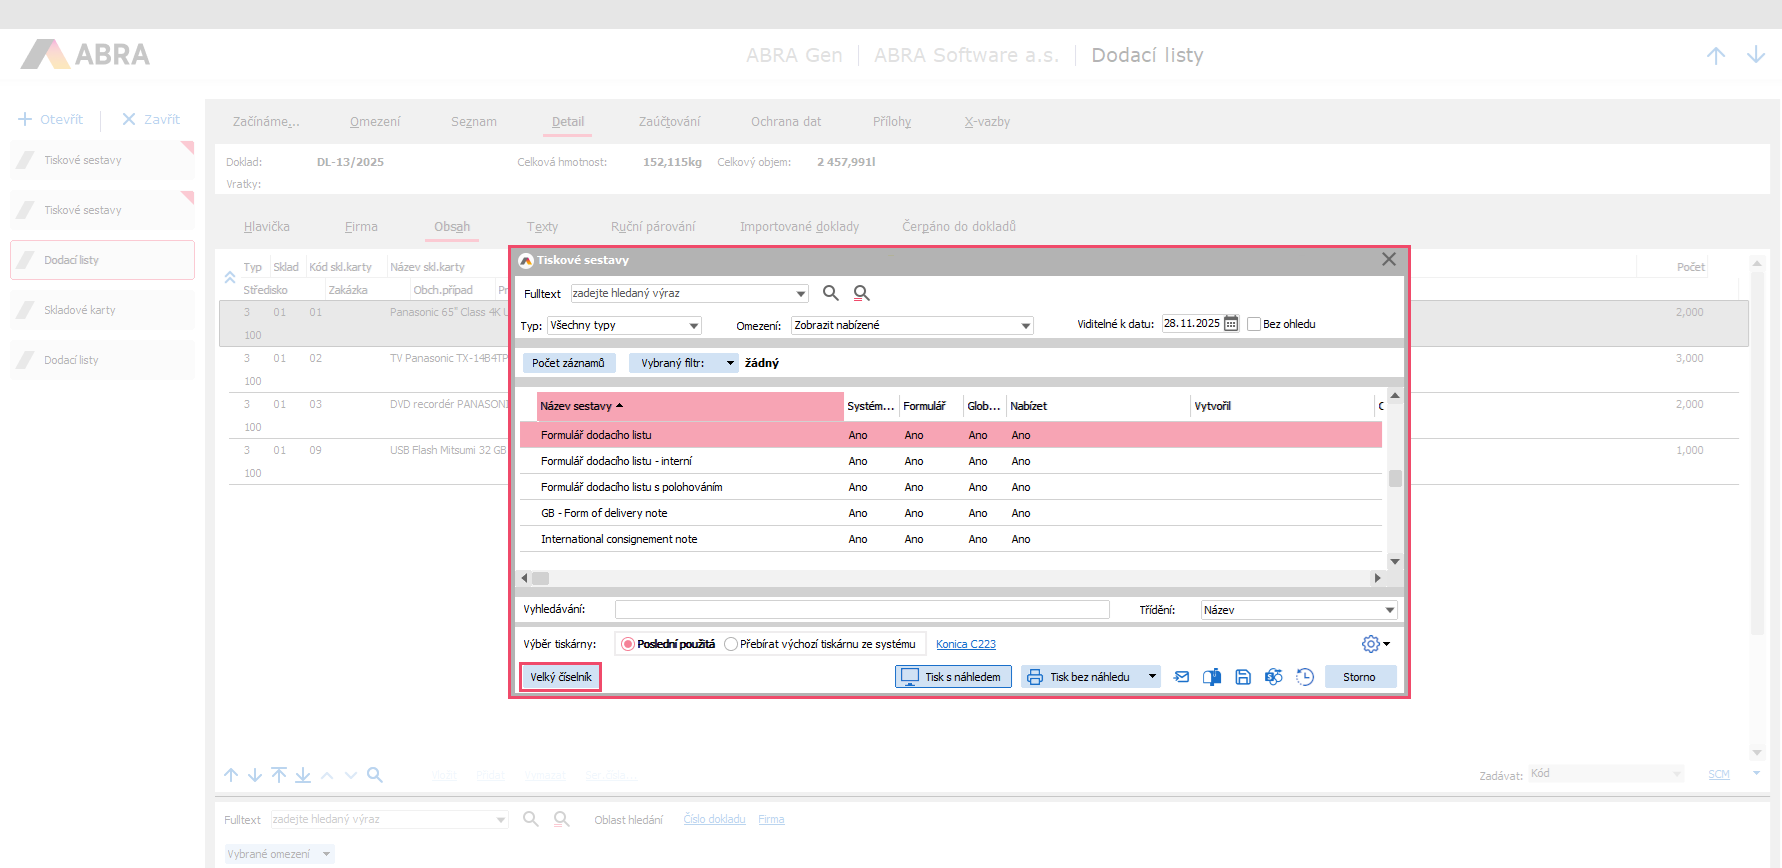This screenshot has height=868, width=1782.
Task: Click the Vyhledávání input field
Action: tap(862, 610)
